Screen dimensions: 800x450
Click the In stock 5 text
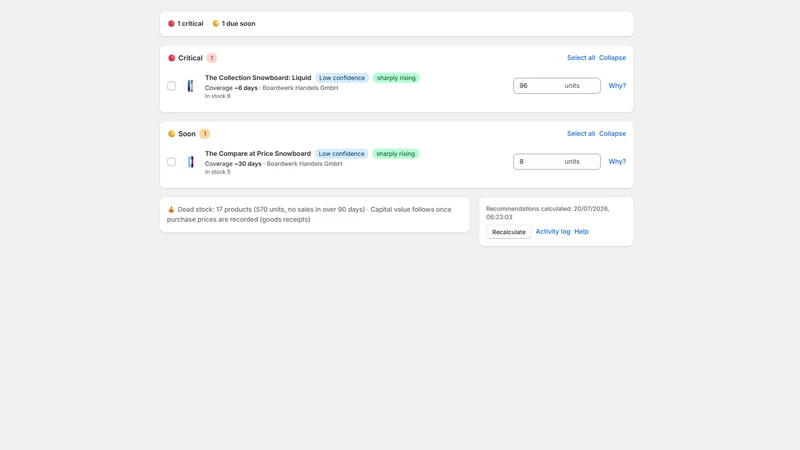pyautogui.click(x=217, y=172)
